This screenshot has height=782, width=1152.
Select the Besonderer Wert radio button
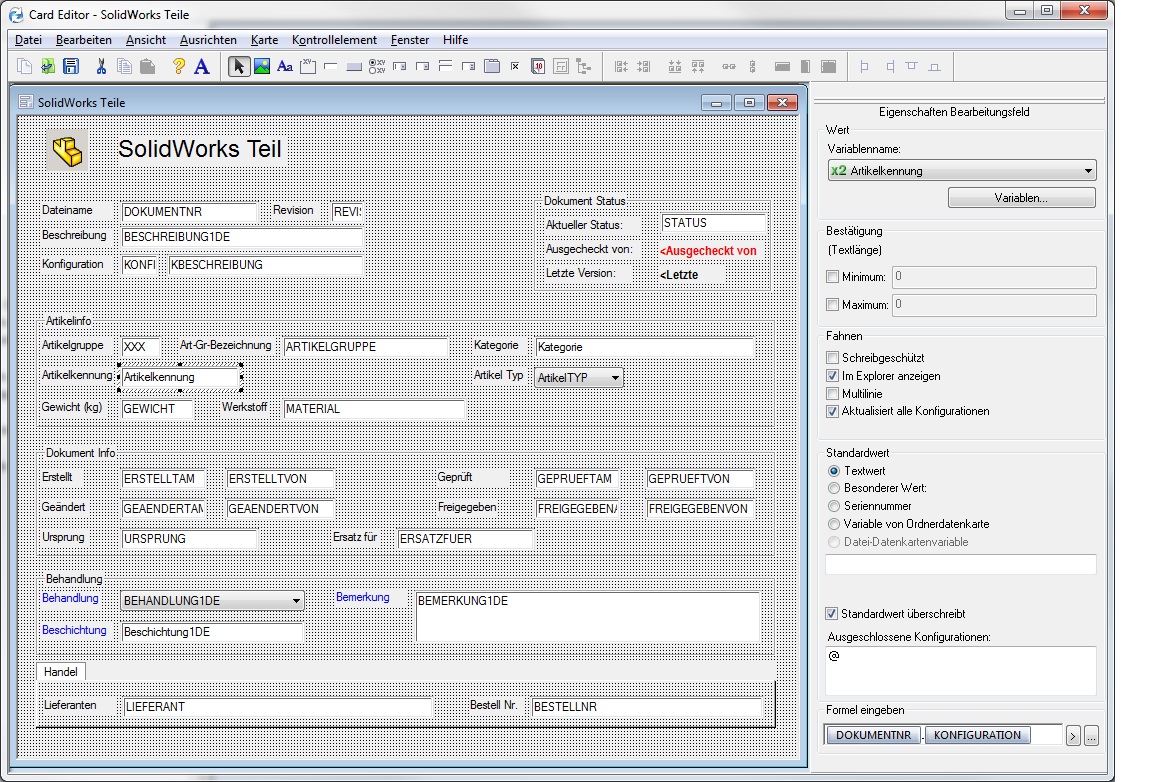[834, 488]
